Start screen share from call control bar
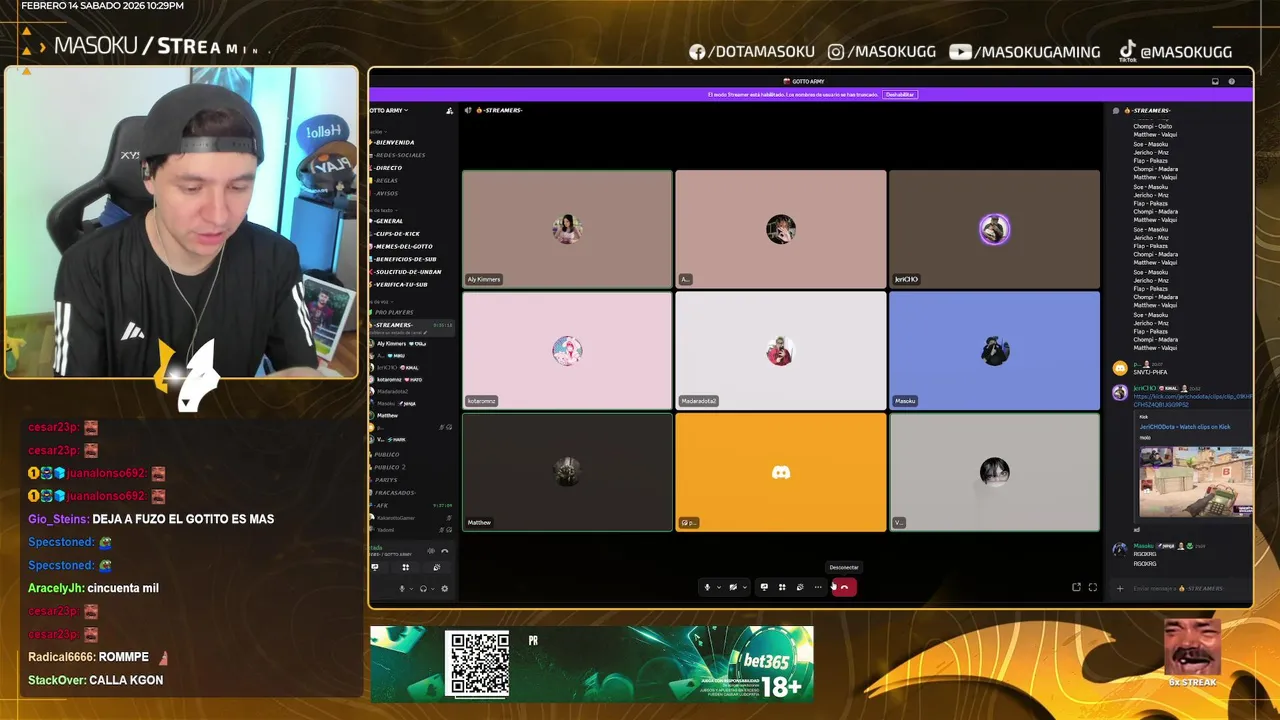 pos(764,587)
